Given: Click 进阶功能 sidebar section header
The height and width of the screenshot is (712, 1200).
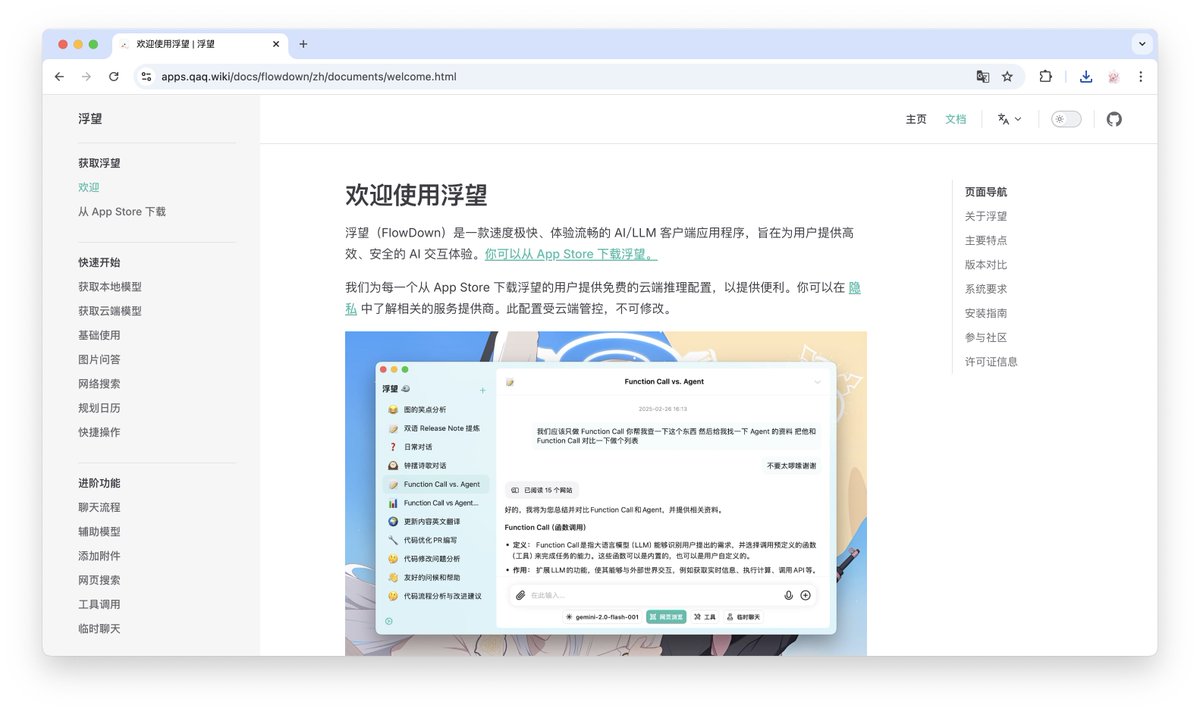Looking at the screenshot, I should 99,483.
